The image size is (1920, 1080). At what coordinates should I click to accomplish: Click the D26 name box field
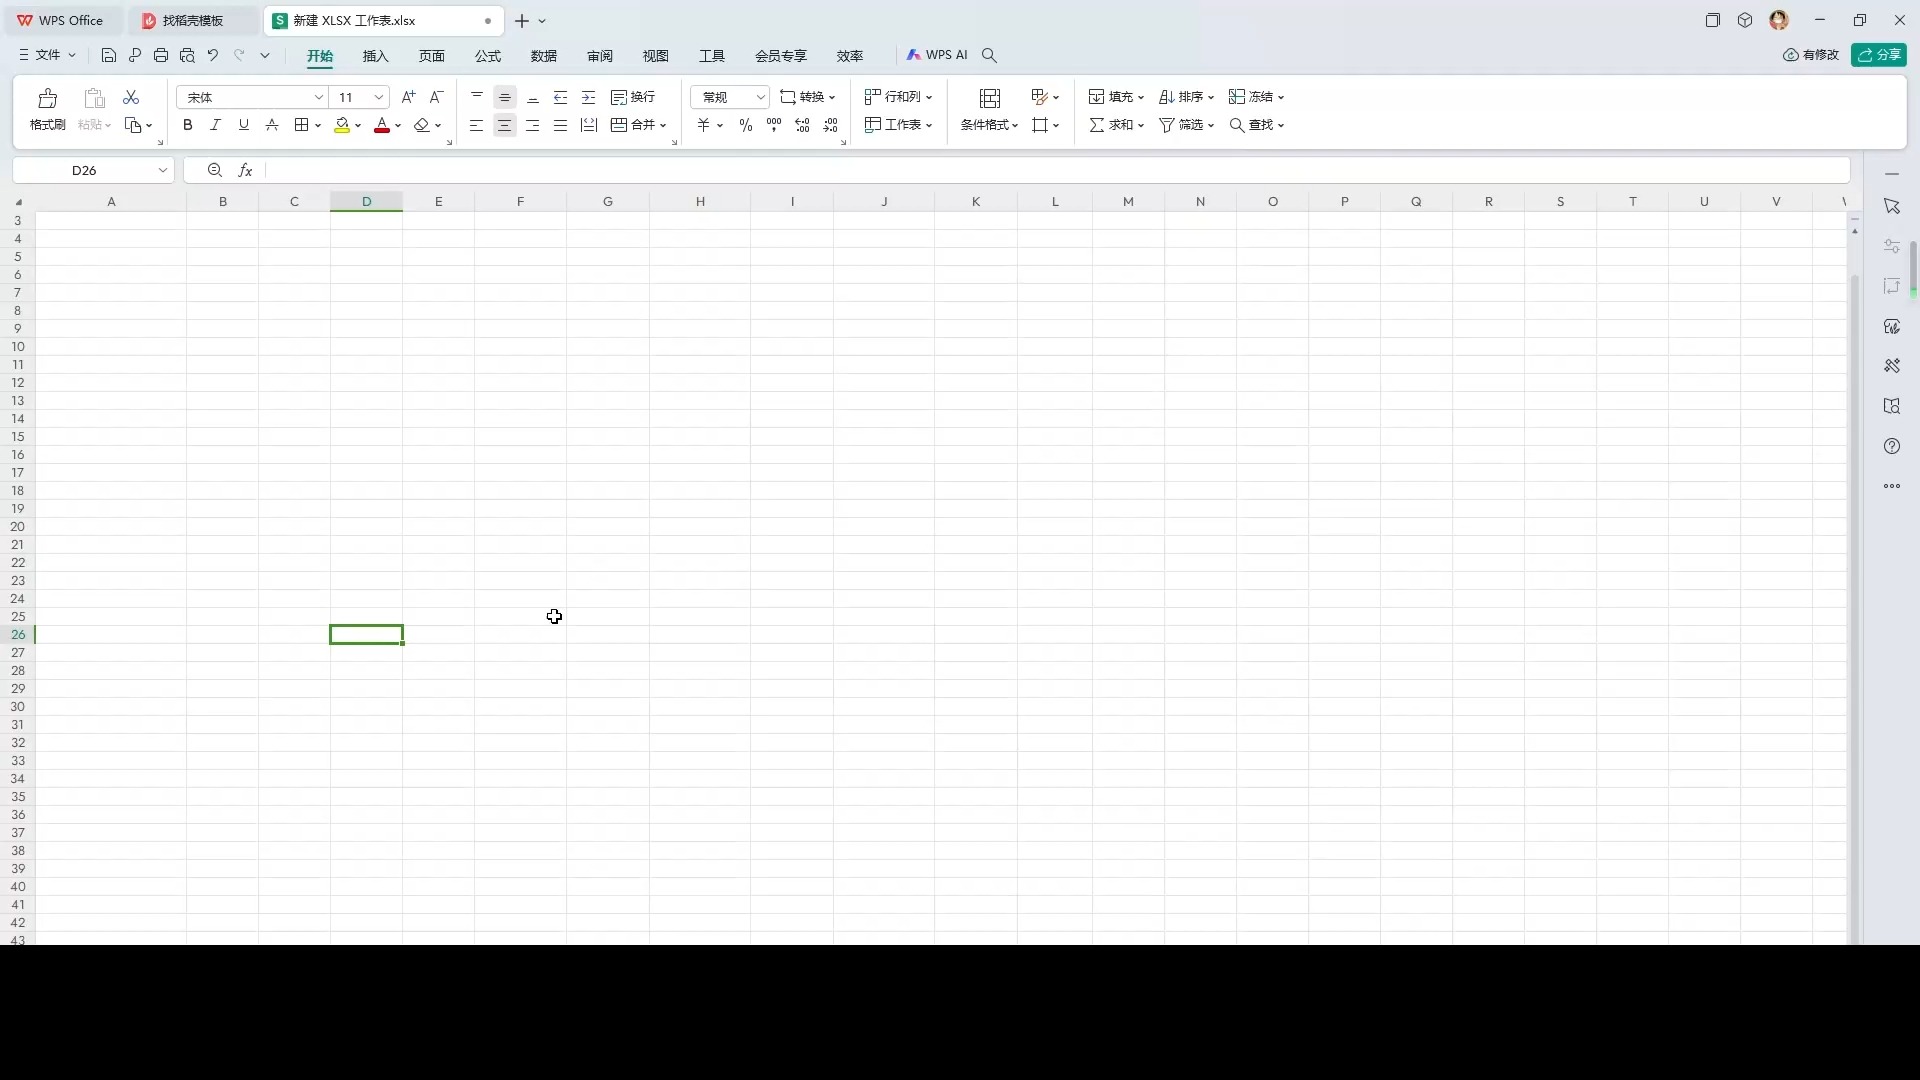84,171
